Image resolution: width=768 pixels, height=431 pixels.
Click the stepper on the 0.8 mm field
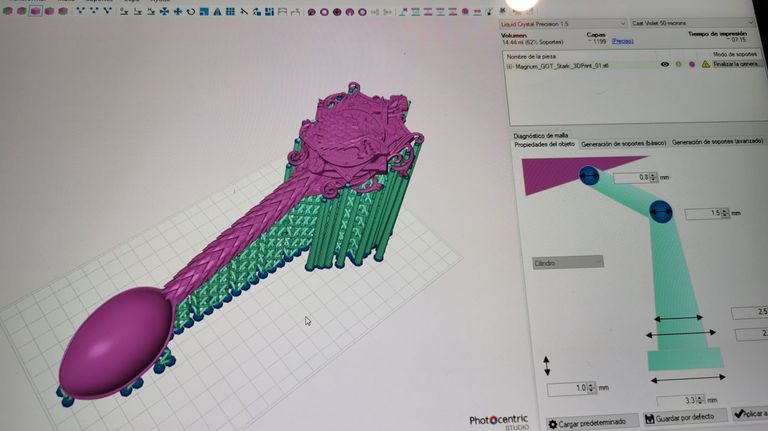653,177
